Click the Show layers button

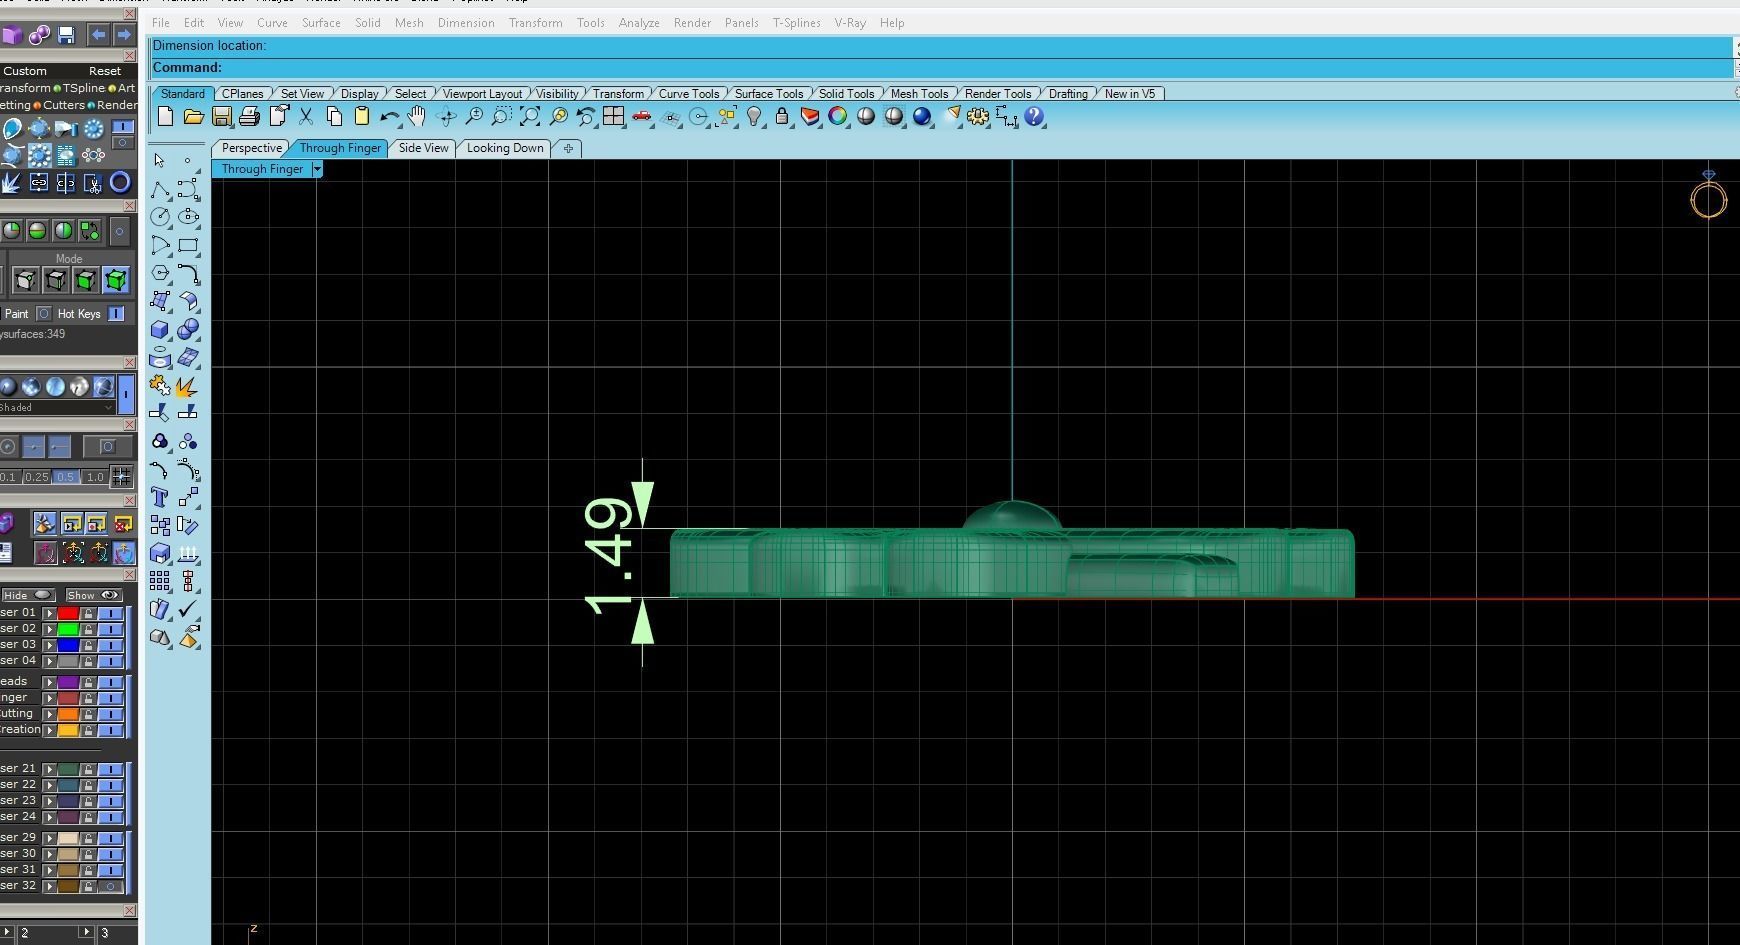pos(93,595)
